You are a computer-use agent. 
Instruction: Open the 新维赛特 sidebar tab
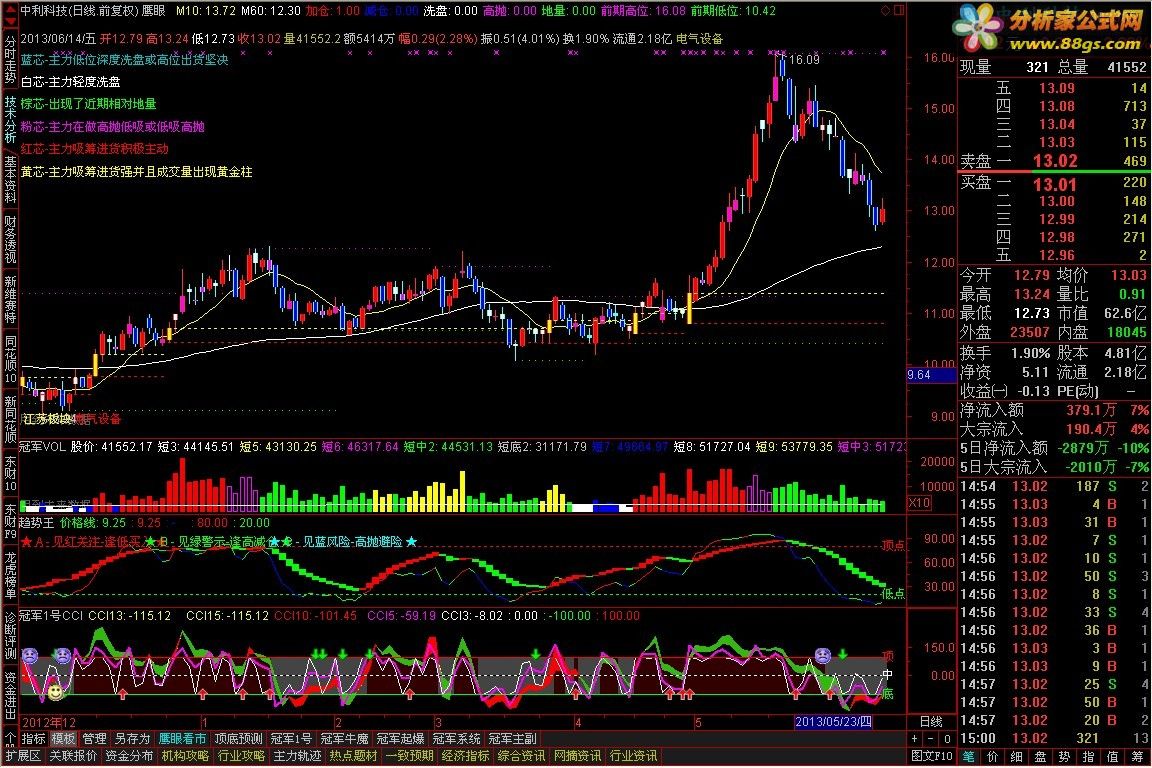click(x=10, y=300)
